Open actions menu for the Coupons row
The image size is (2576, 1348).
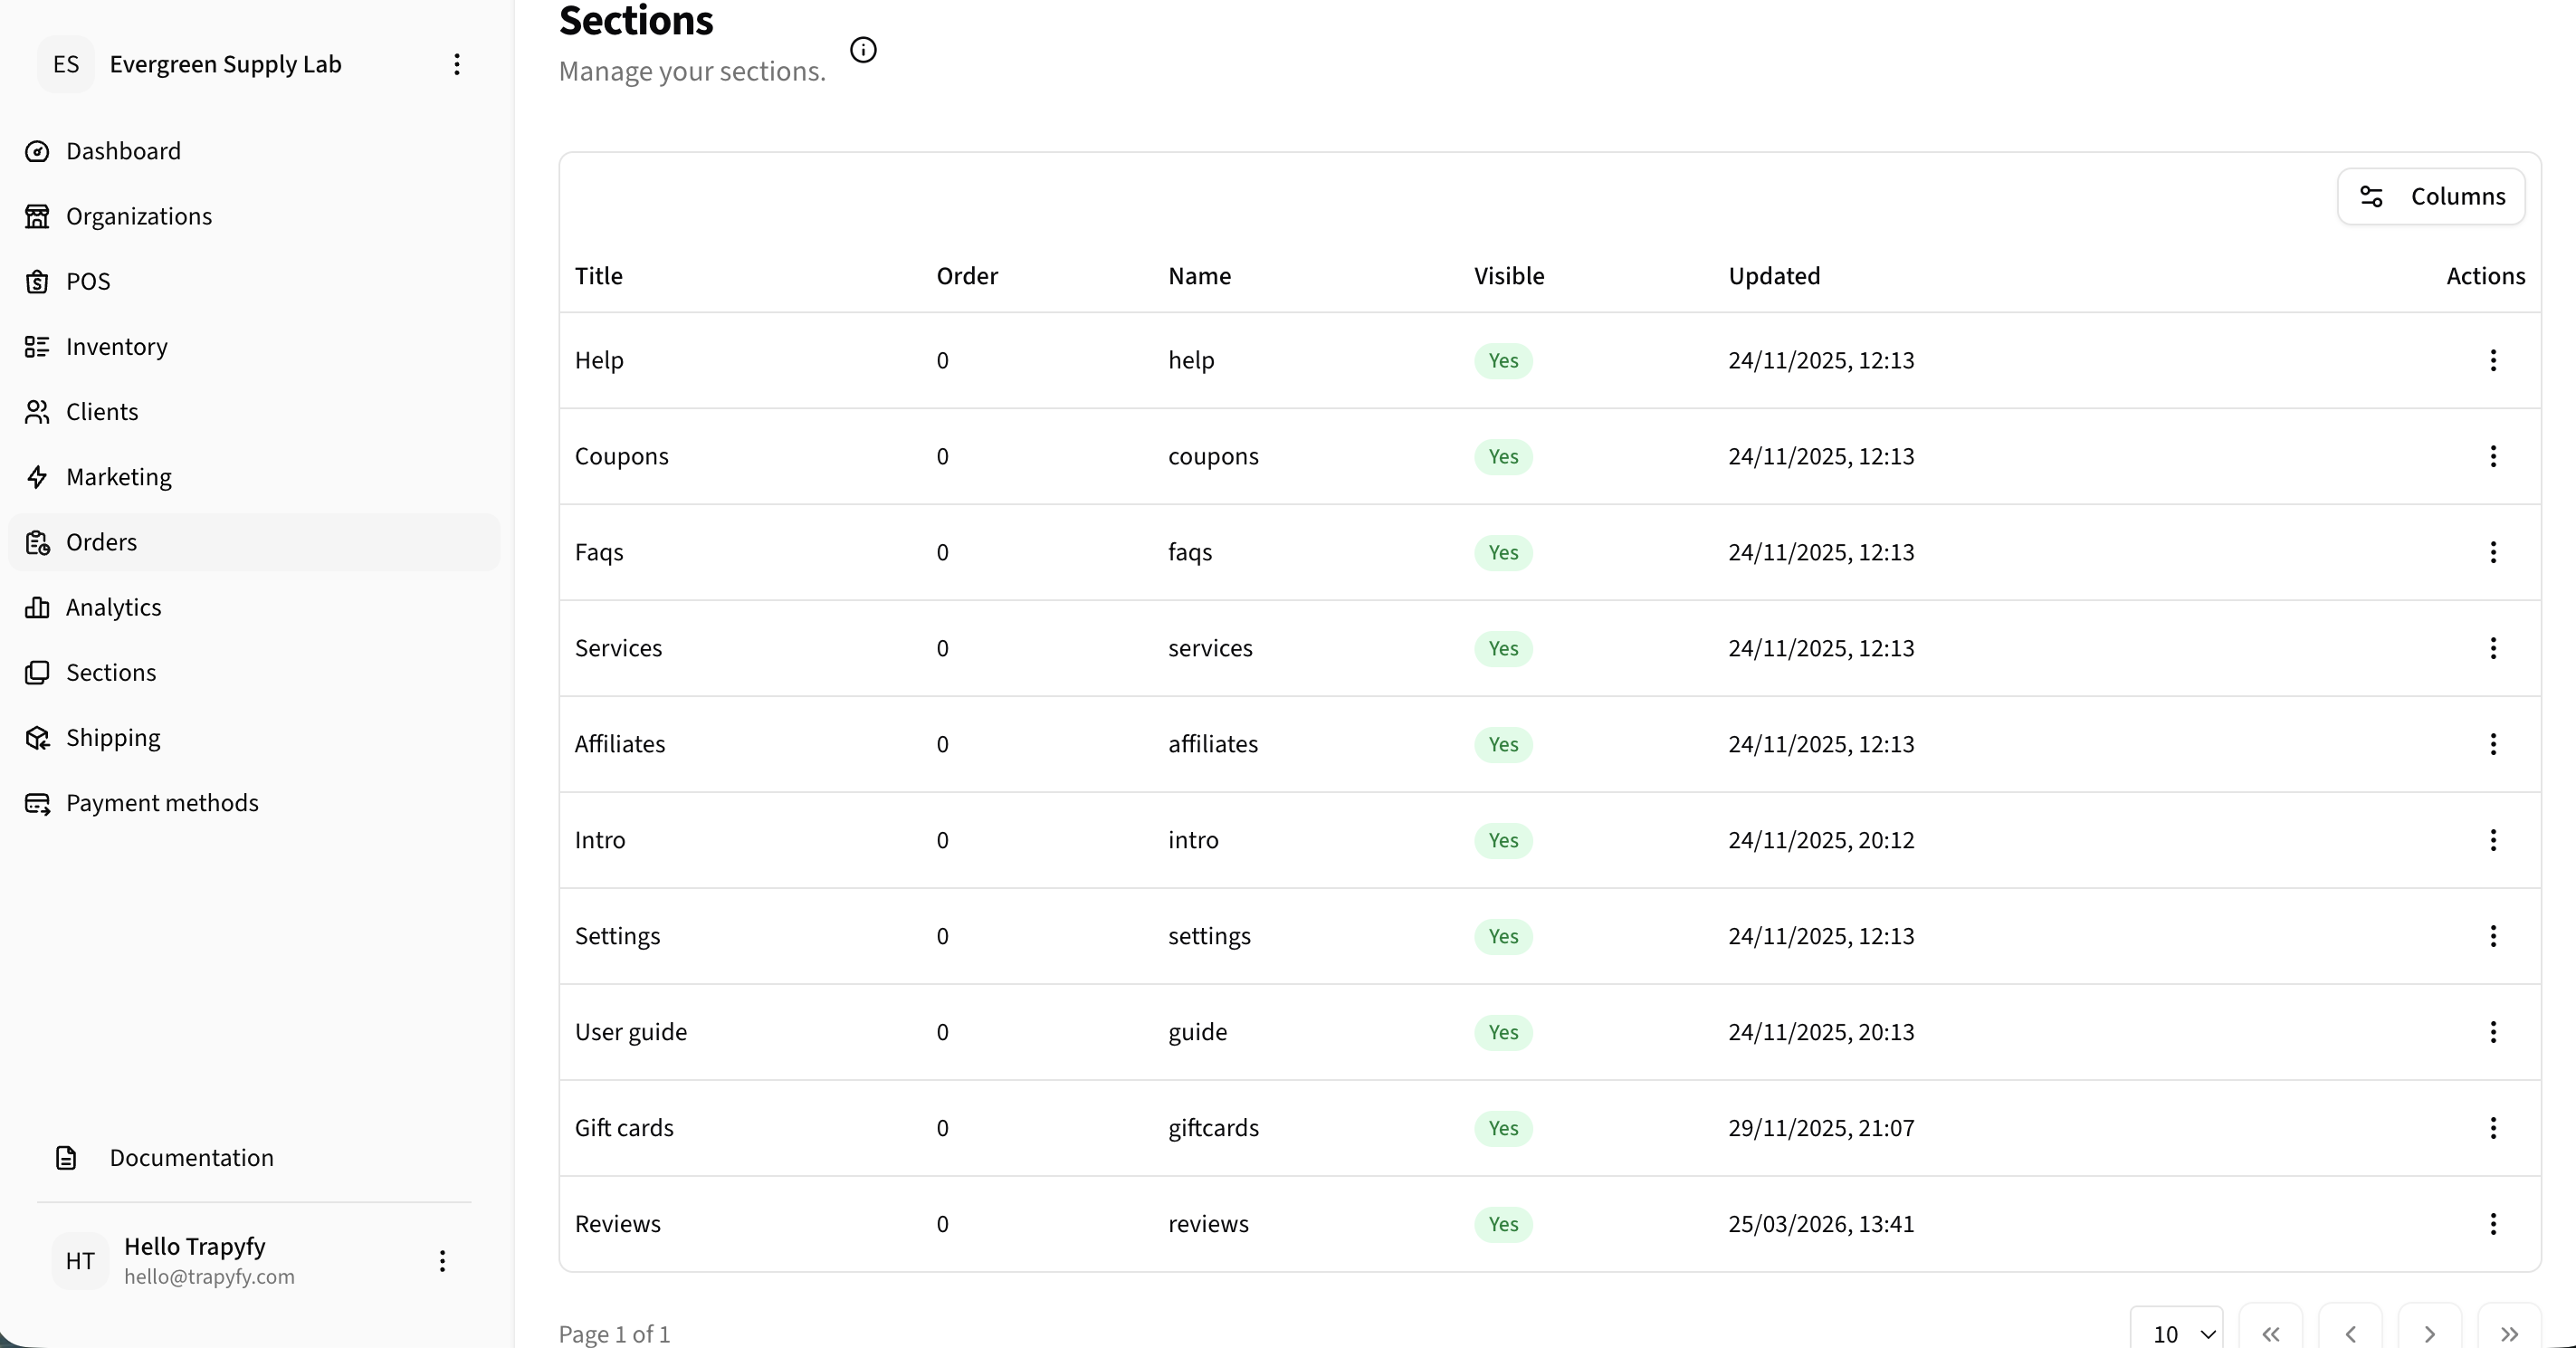(x=2493, y=456)
